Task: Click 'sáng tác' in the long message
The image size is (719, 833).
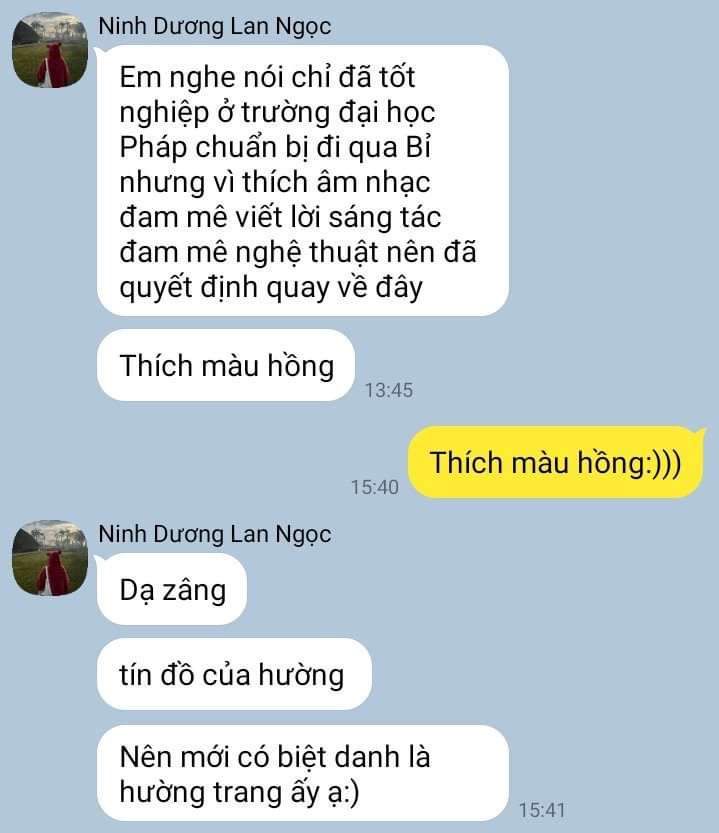Action: point(384,217)
